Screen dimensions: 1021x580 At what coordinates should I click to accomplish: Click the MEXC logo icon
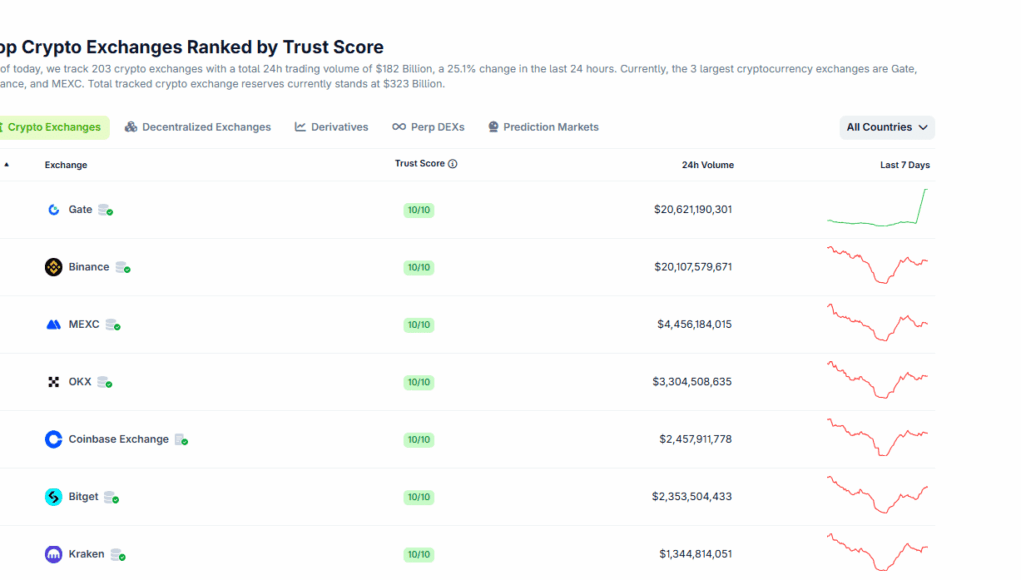[x=54, y=325]
